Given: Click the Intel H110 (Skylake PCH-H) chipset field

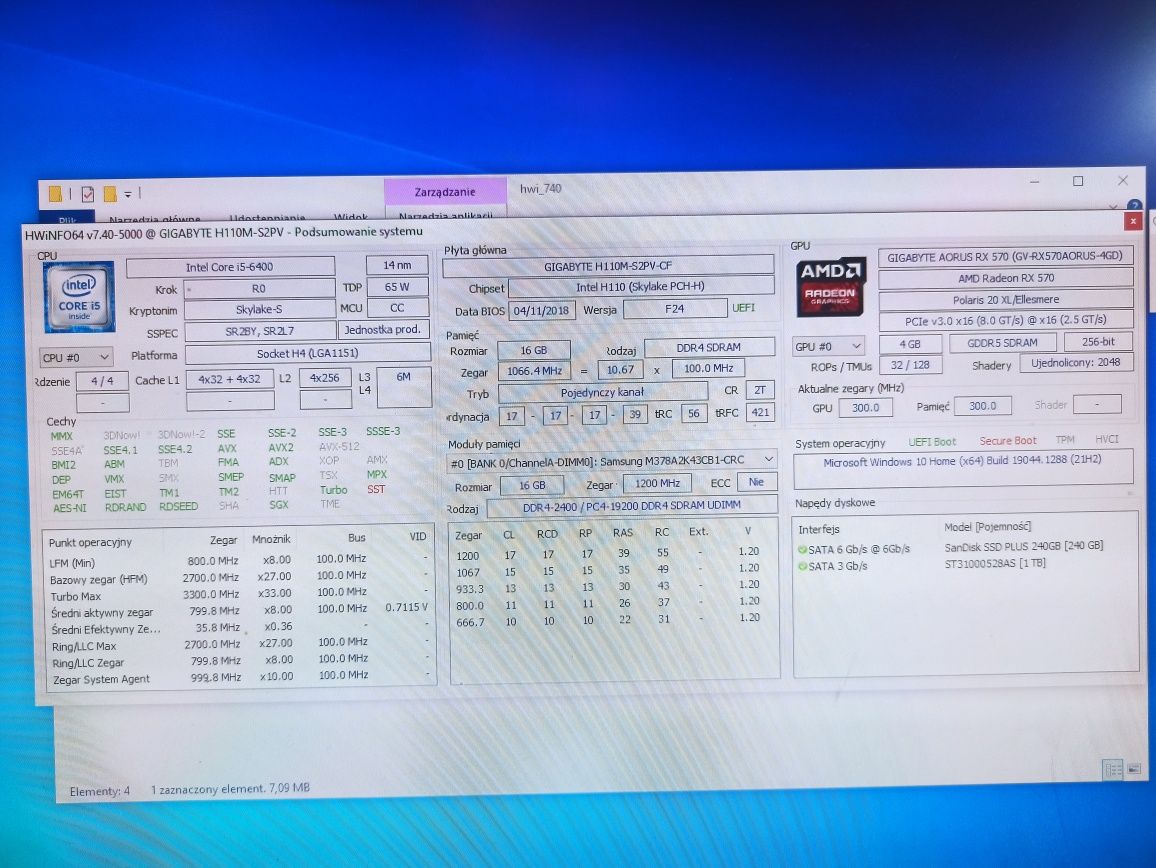Looking at the screenshot, I should [x=641, y=287].
